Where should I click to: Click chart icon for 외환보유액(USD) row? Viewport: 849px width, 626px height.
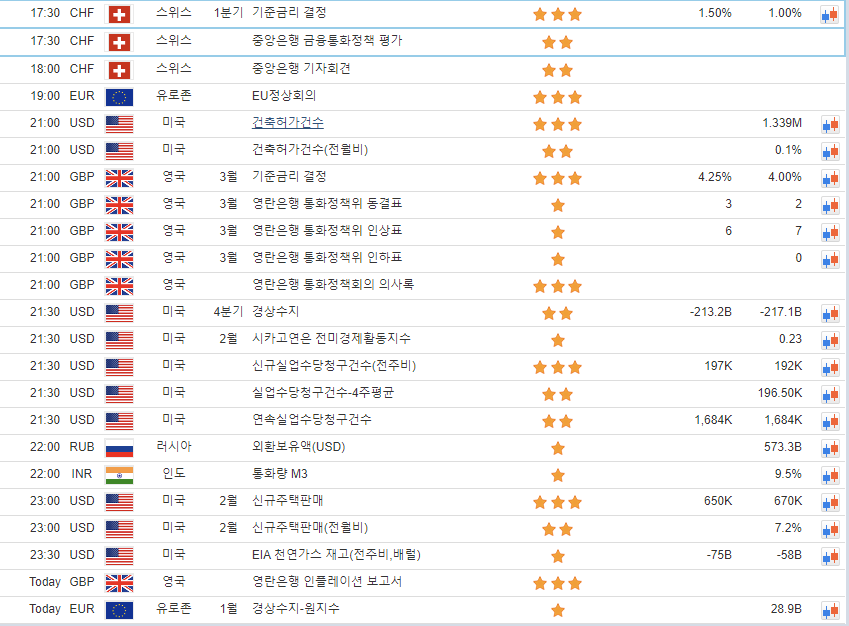(829, 447)
